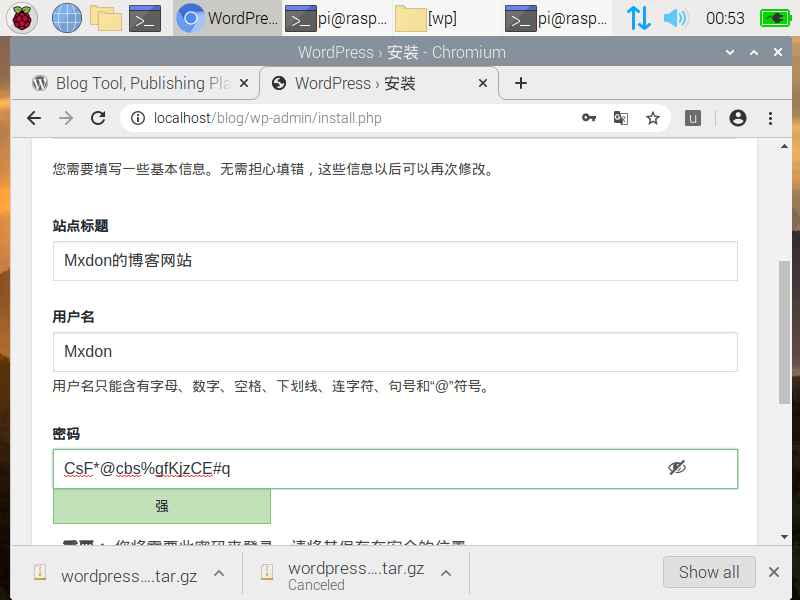800x600 pixels.
Task: Toggle password visibility with eye icon
Action: (x=677, y=468)
